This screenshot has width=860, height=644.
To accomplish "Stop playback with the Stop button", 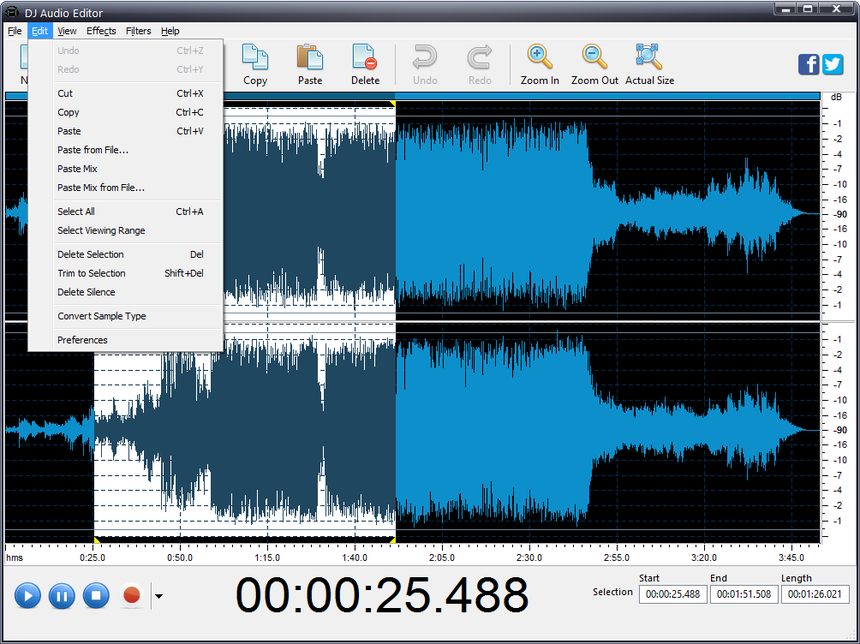I will (x=96, y=595).
